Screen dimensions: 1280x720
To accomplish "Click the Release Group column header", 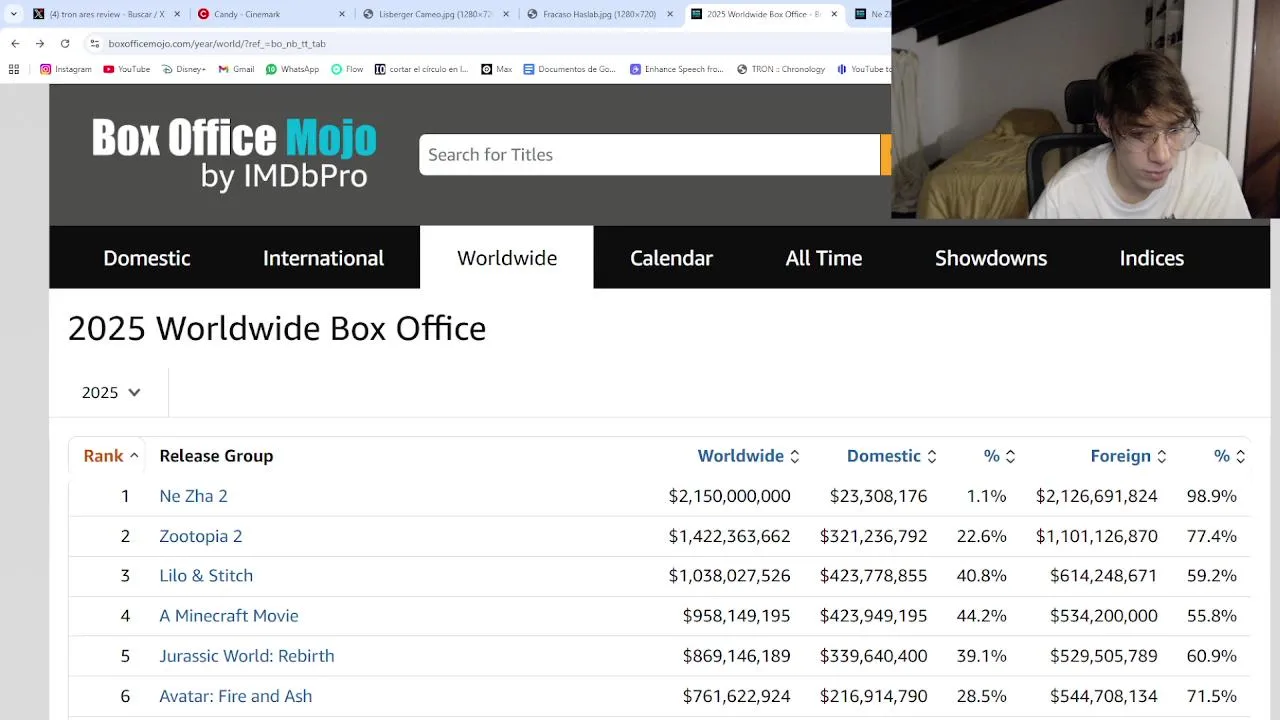I will click(x=216, y=456).
